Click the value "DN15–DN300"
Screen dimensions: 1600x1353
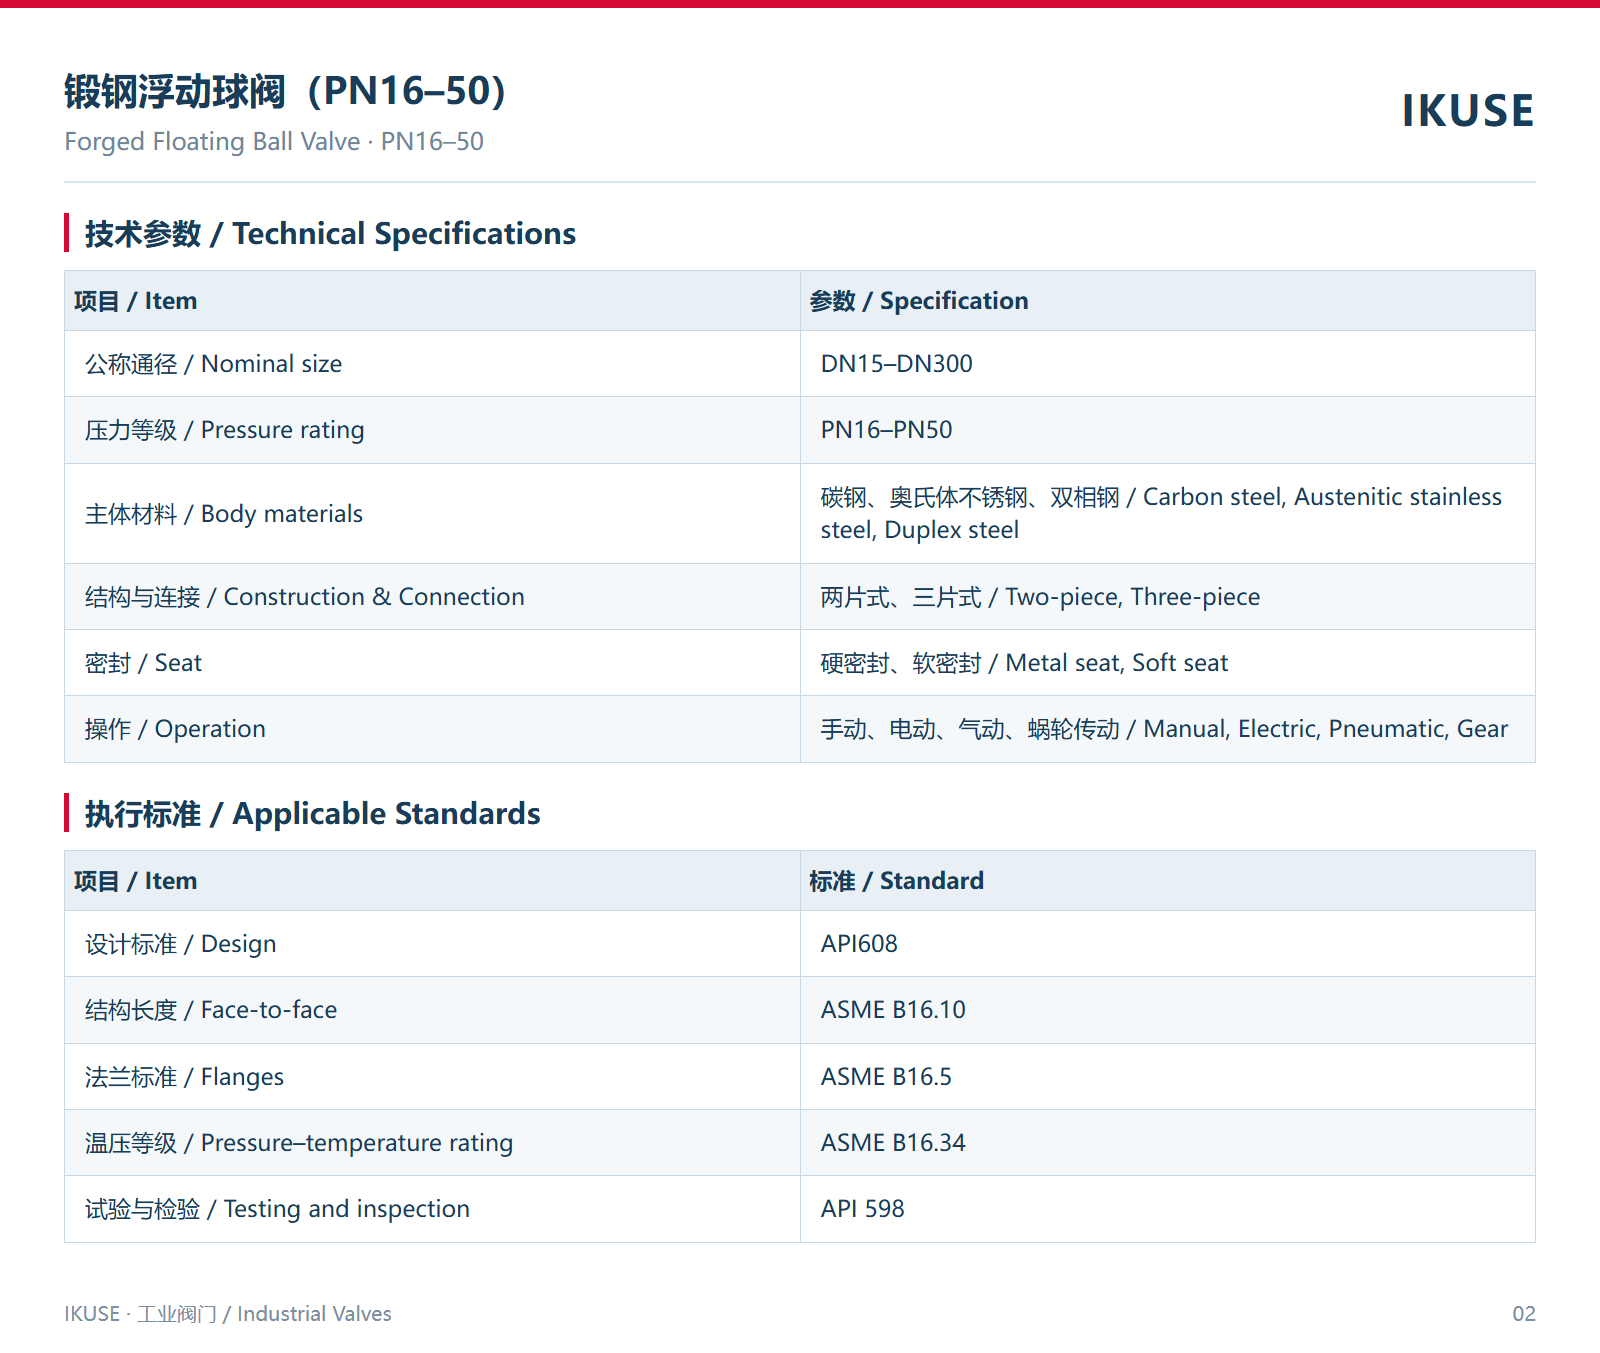point(896,364)
